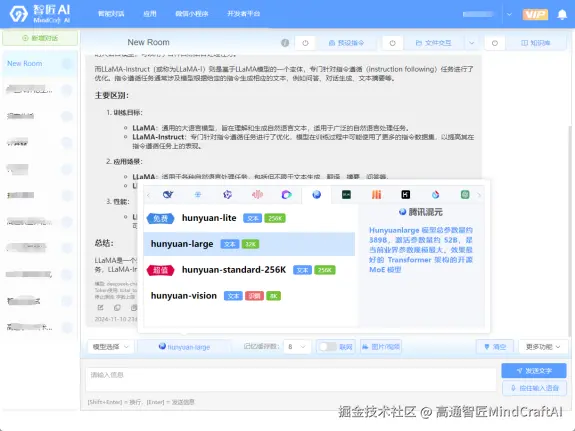Click the message input field
This screenshot has width=575, height=431.
coord(291,379)
